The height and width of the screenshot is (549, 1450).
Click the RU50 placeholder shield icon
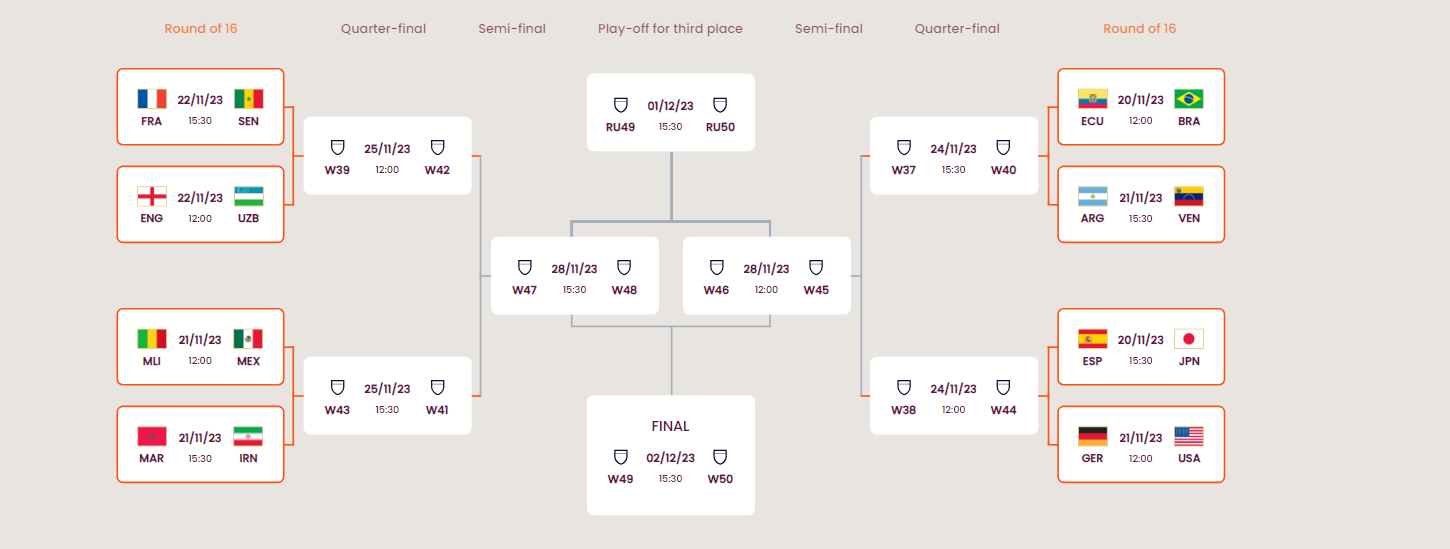pos(719,105)
